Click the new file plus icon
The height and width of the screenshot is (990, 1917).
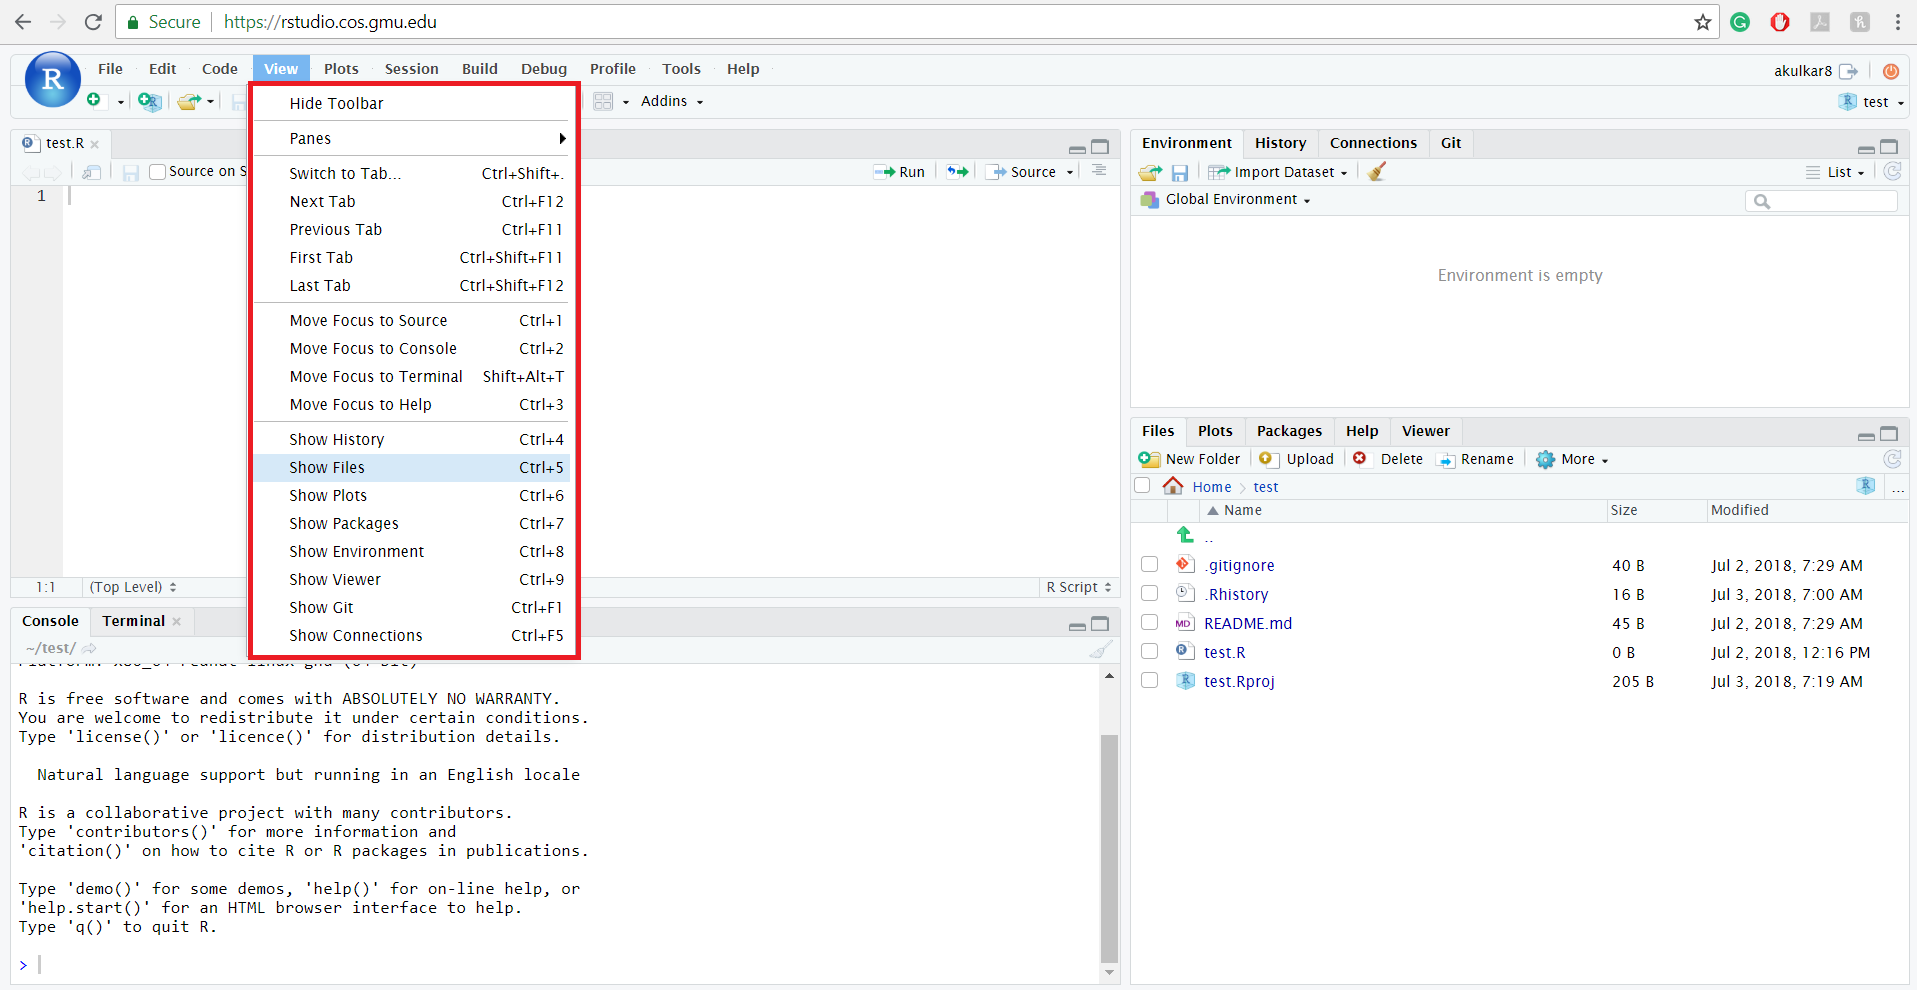point(94,100)
